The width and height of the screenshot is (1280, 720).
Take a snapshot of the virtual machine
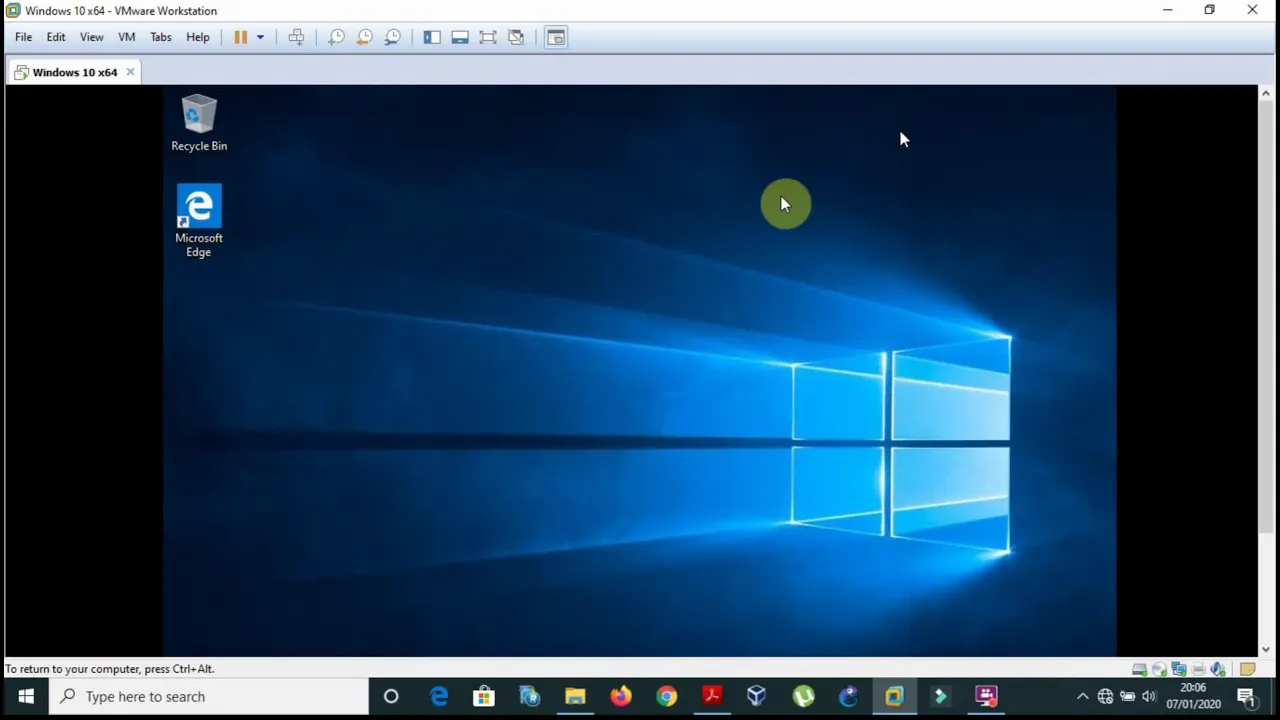tap(337, 37)
